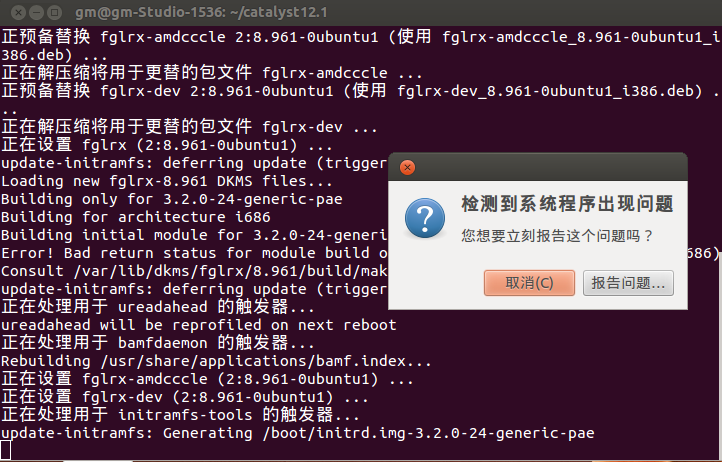This screenshot has width=722, height=462.
Task: Maximize the terminal window
Action: (54, 12)
